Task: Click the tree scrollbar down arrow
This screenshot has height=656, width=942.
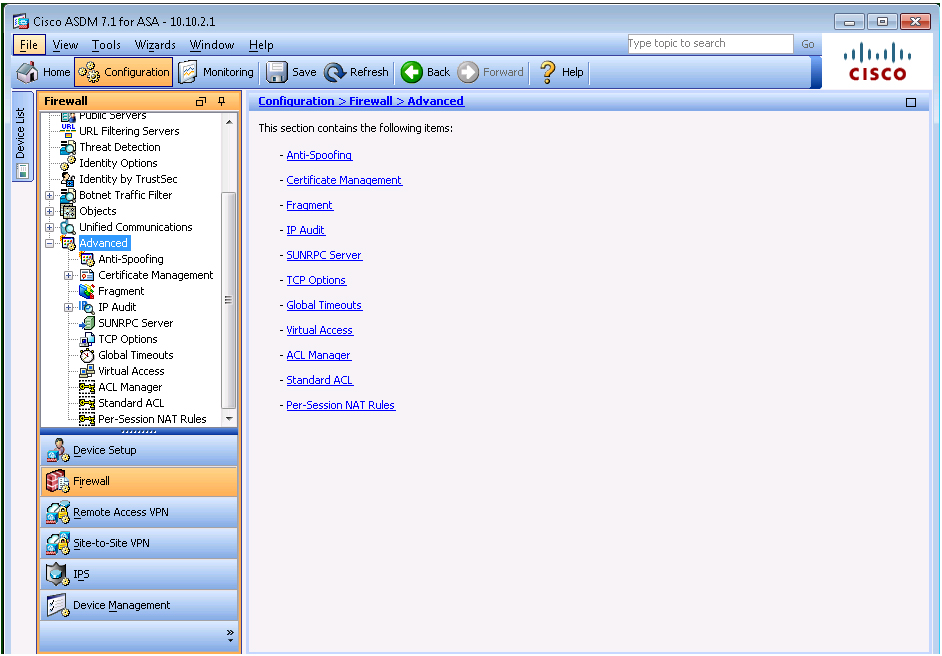Action: tap(229, 418)
